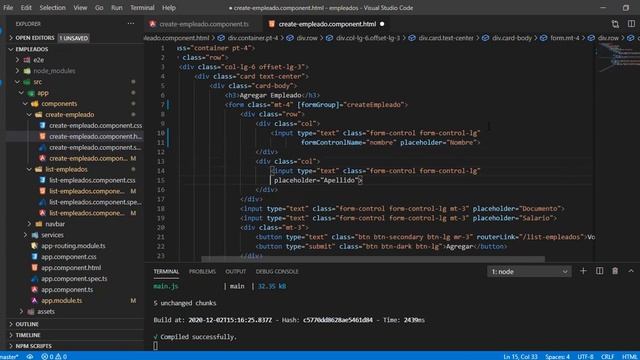Open the 1: node terminal dropdown
The height and width of the screenshot is (360, 640).
[529, 271]
